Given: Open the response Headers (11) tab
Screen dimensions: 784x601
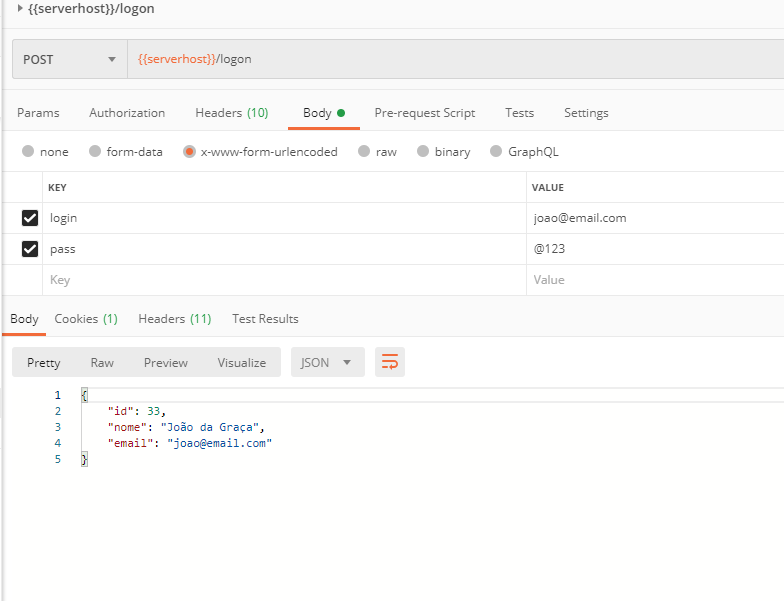Looking at the screenshot, I should (x=174, y=319).
